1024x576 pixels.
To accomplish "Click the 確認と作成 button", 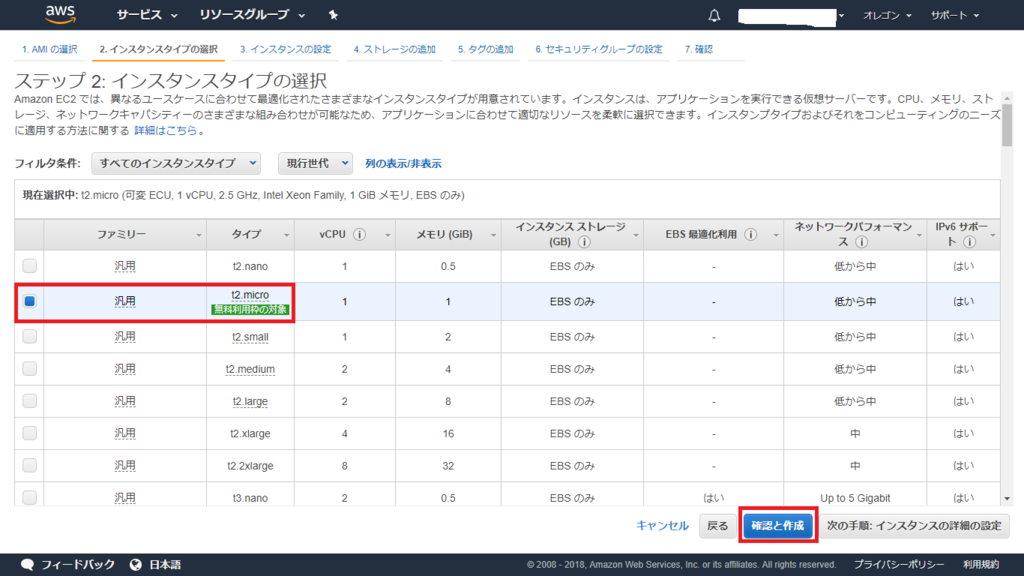I will pos(778,526).
